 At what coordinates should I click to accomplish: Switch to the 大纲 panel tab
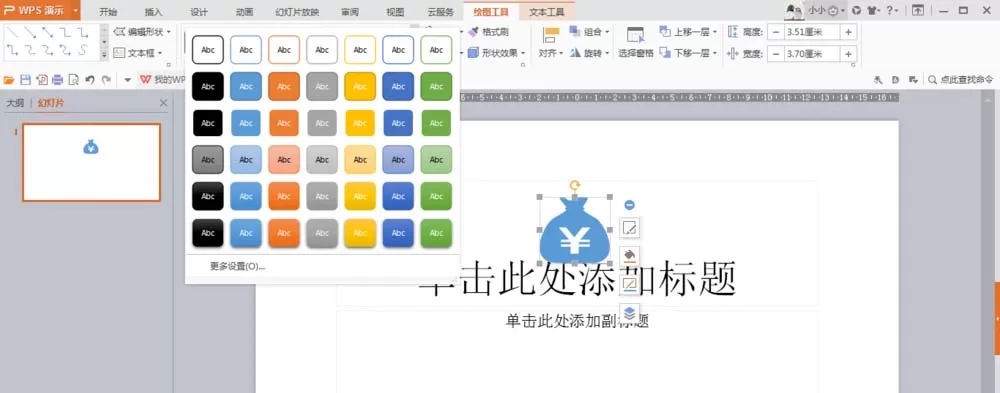15,103
